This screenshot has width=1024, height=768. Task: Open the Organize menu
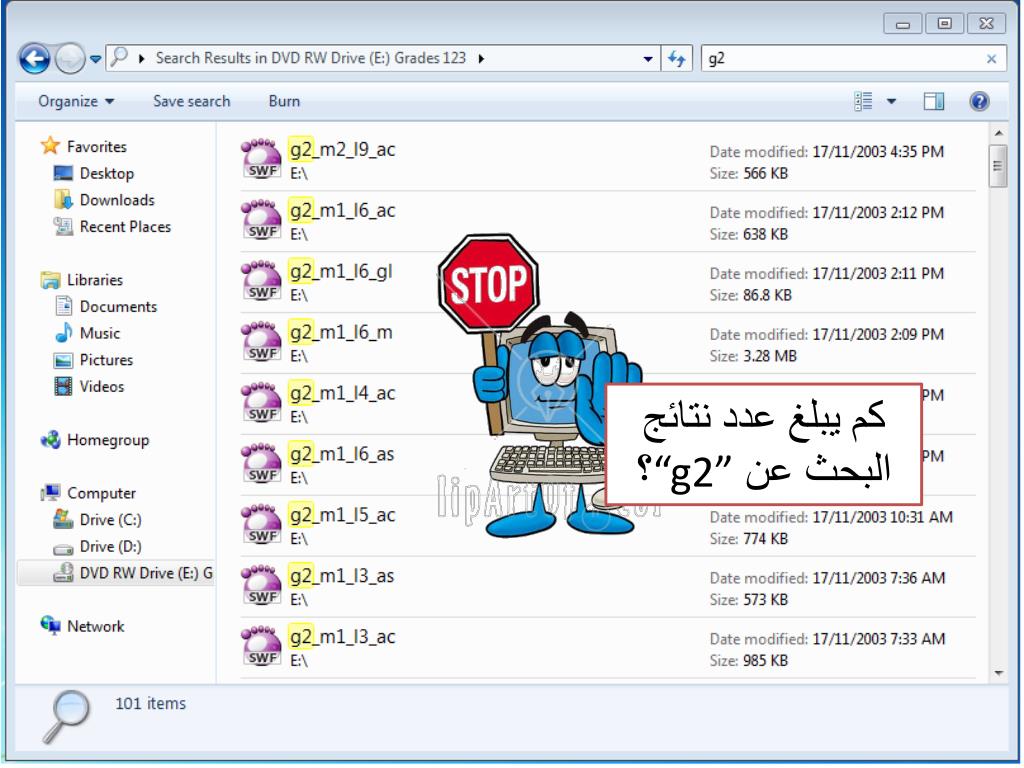pos(76,101)
